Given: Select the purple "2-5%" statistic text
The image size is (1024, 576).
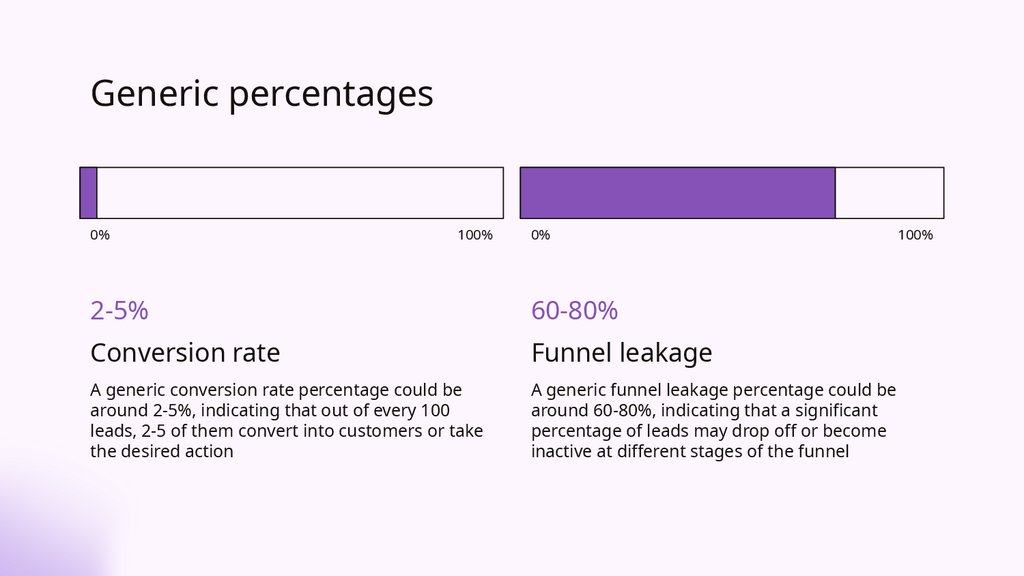Looking at the screenshot, I should [119, 311].
